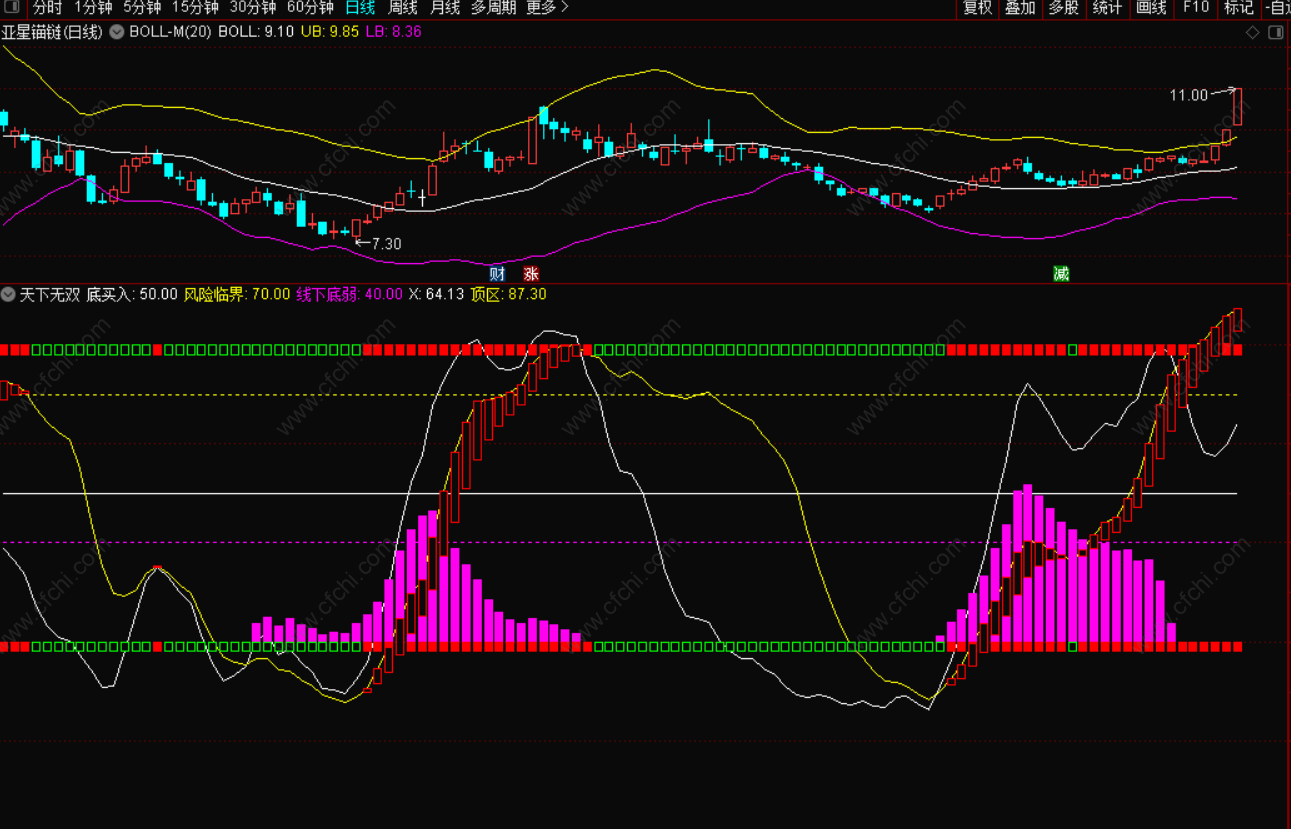Viewport: 1291px width, 829px height.
Task: Open the BOLL-M indicator dropdown arrow
Action: [117, 32]
